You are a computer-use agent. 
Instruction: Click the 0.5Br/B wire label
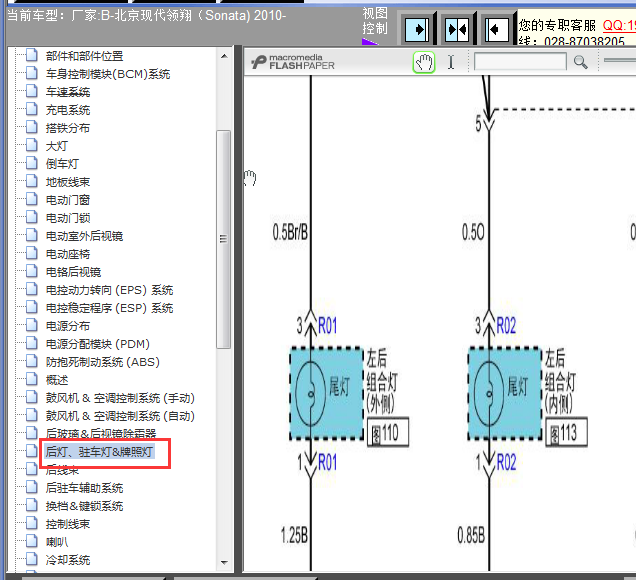pyautogui.click(x=290, y=233)
